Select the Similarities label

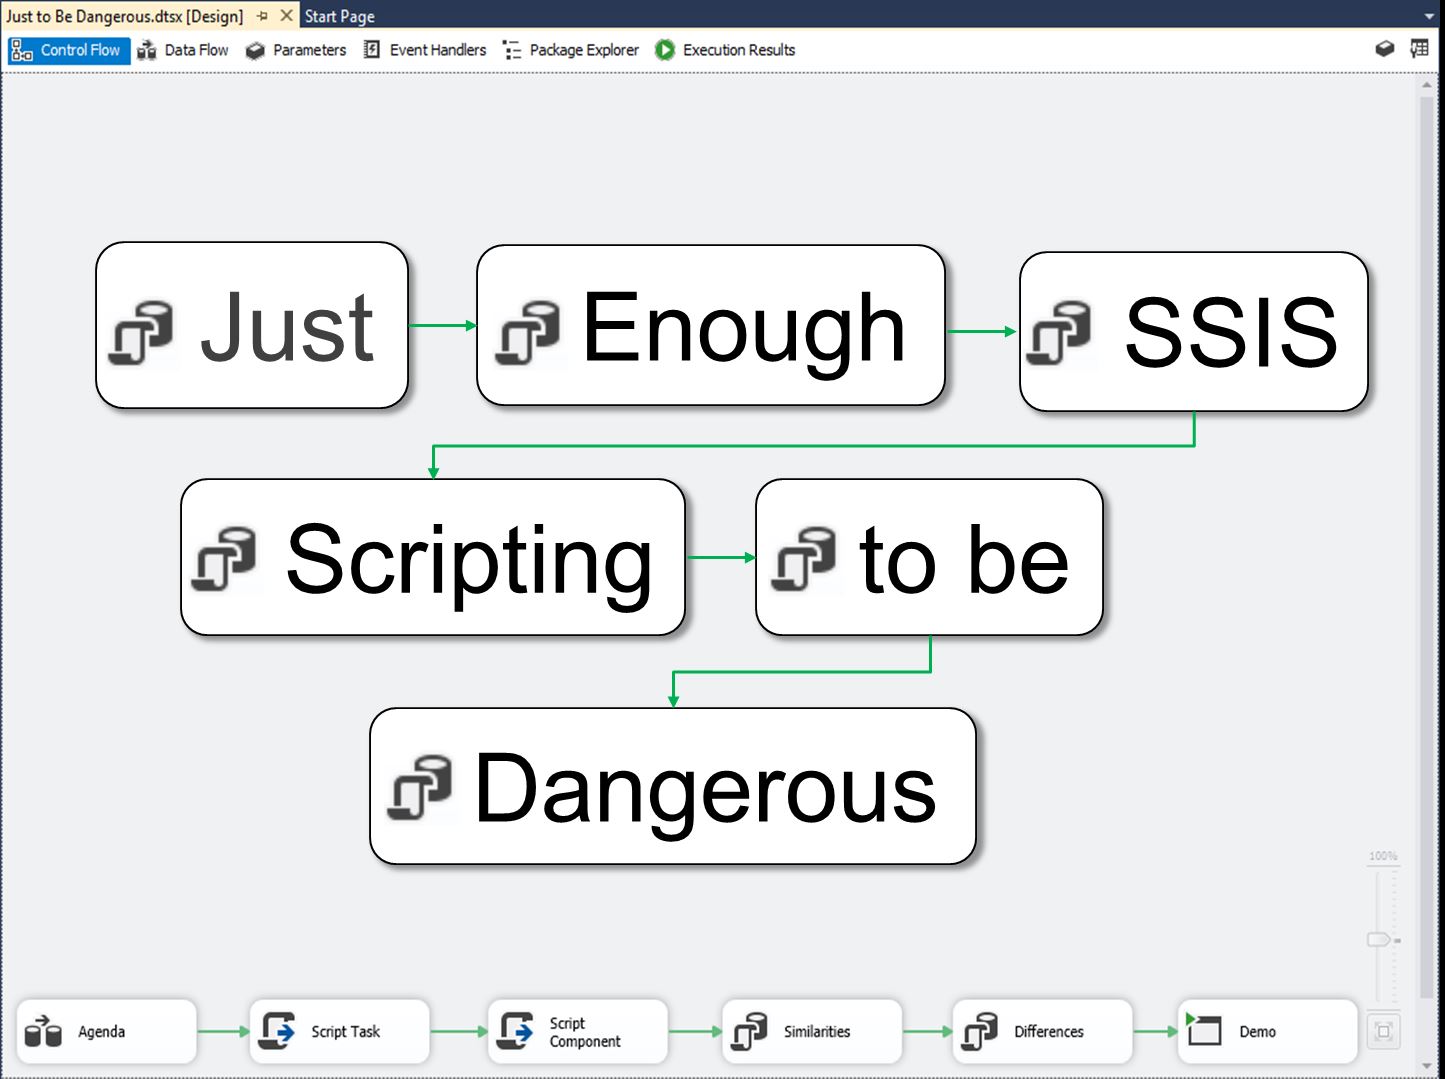[817, 1031]
